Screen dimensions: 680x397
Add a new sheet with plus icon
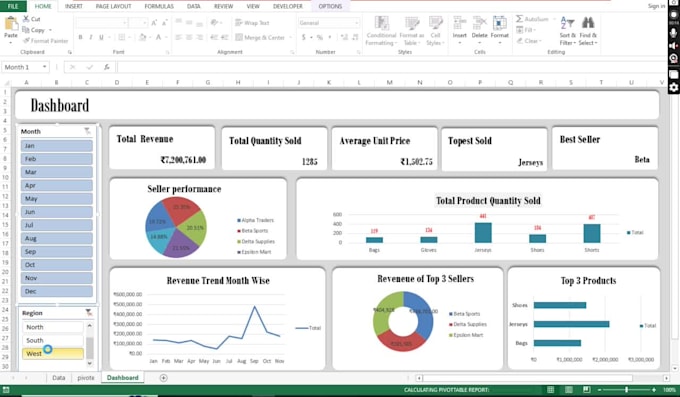coord(163,378)
